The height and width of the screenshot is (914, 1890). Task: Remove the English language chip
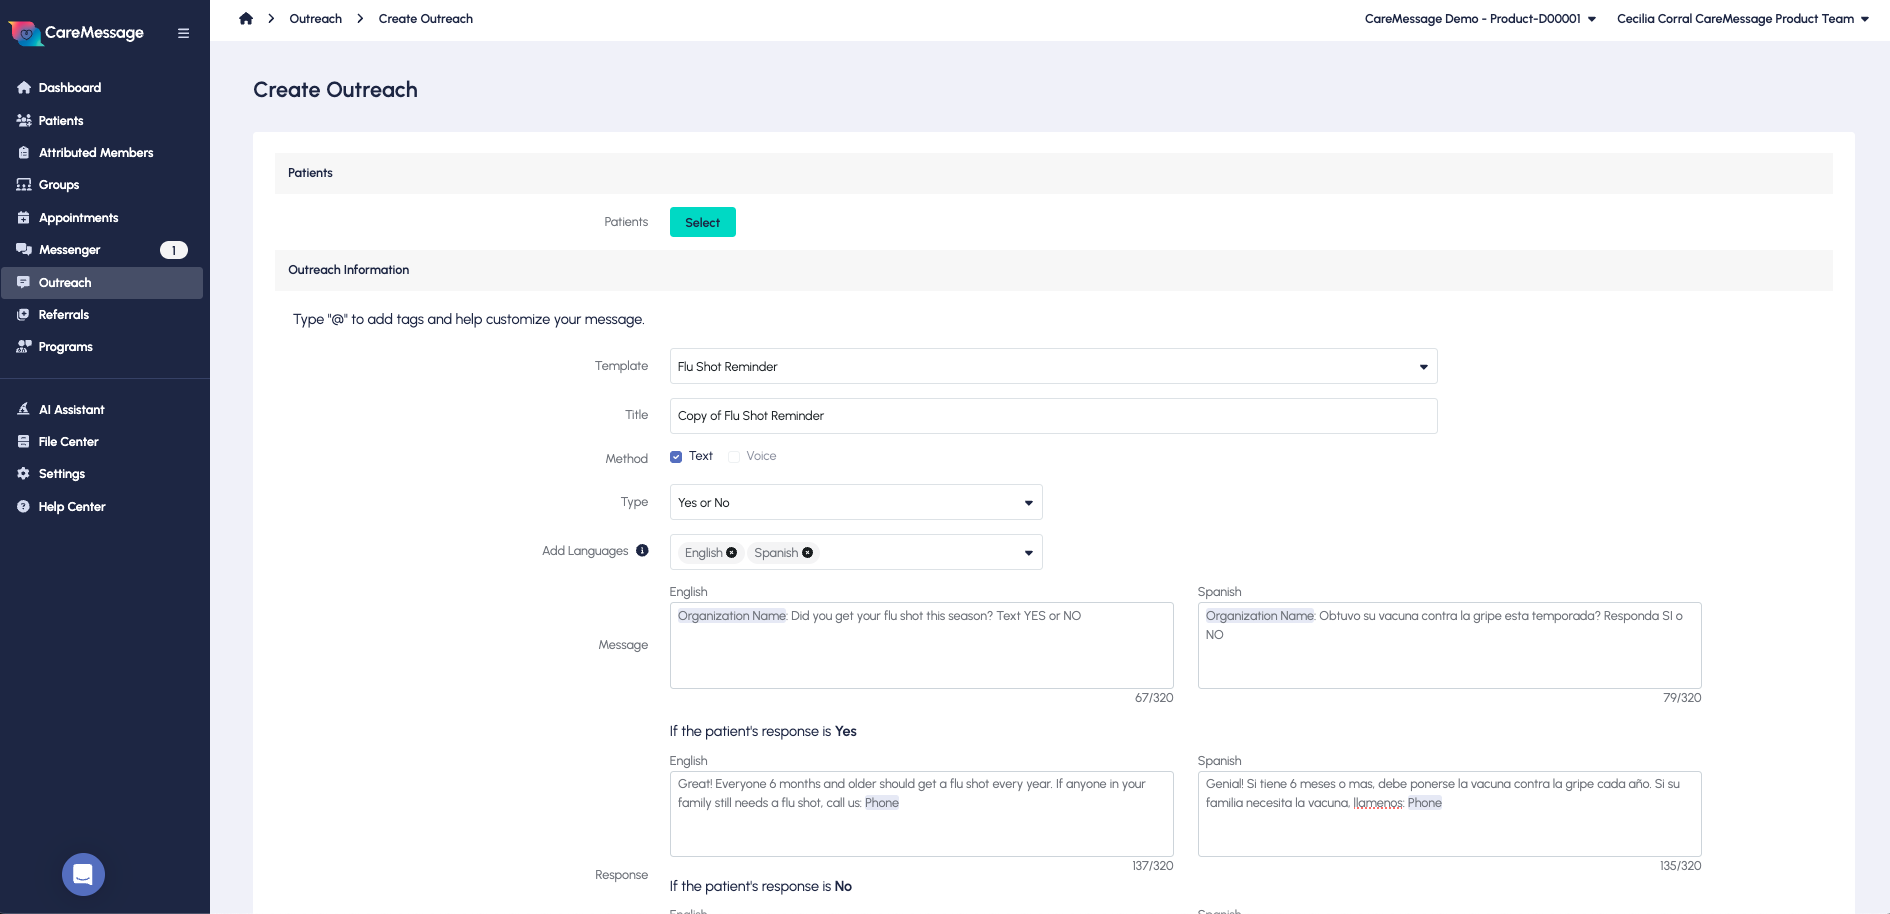[x=732, y=553]
